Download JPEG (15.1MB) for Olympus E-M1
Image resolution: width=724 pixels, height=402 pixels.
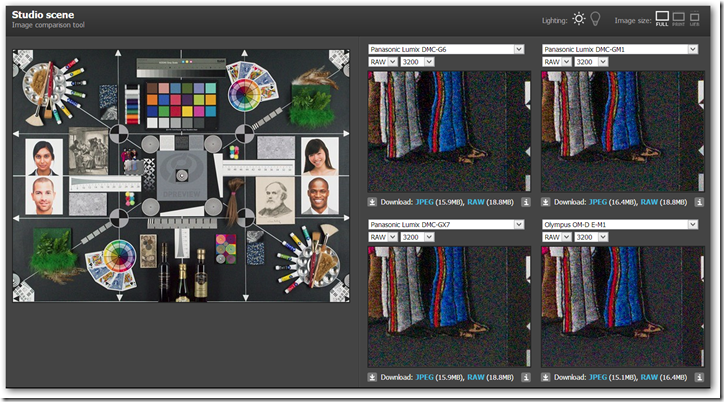[x=598, y=378]
